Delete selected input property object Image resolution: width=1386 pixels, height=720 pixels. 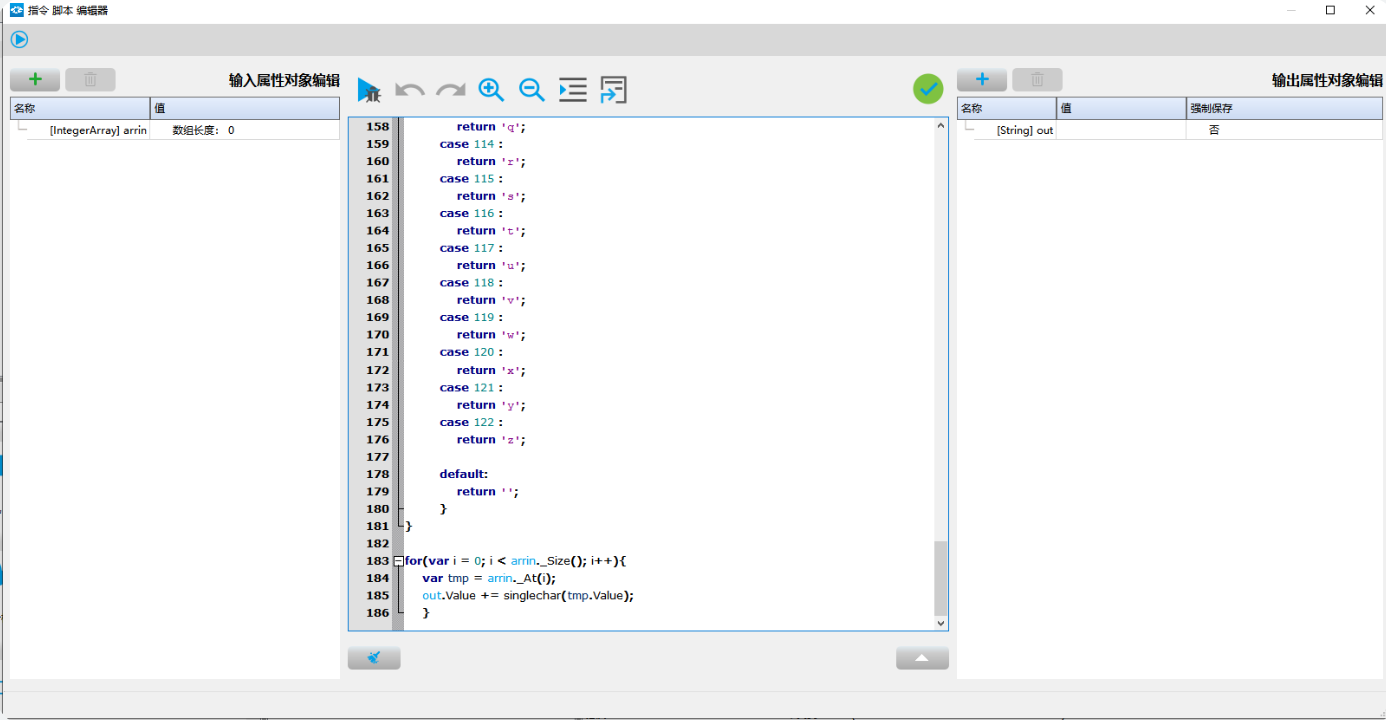point(90,80)
